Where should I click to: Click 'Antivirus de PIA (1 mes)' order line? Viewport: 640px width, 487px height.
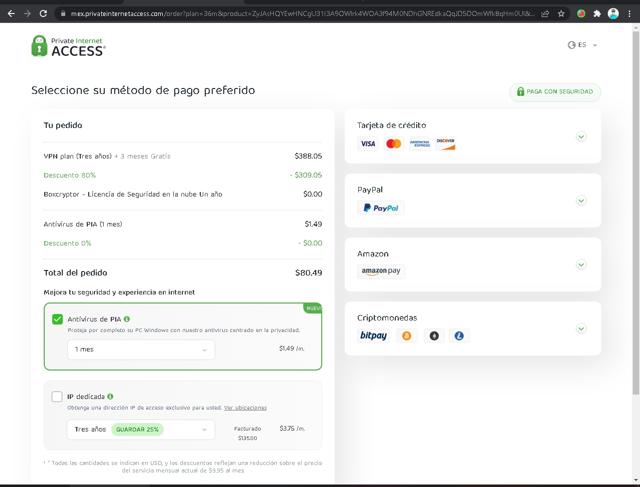click(x=83, y=224)
